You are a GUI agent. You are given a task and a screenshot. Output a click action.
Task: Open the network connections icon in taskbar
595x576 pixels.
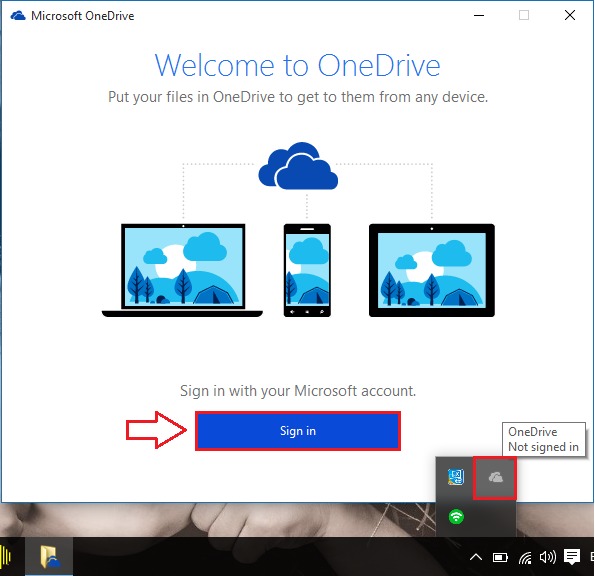[x=525, y=557]
